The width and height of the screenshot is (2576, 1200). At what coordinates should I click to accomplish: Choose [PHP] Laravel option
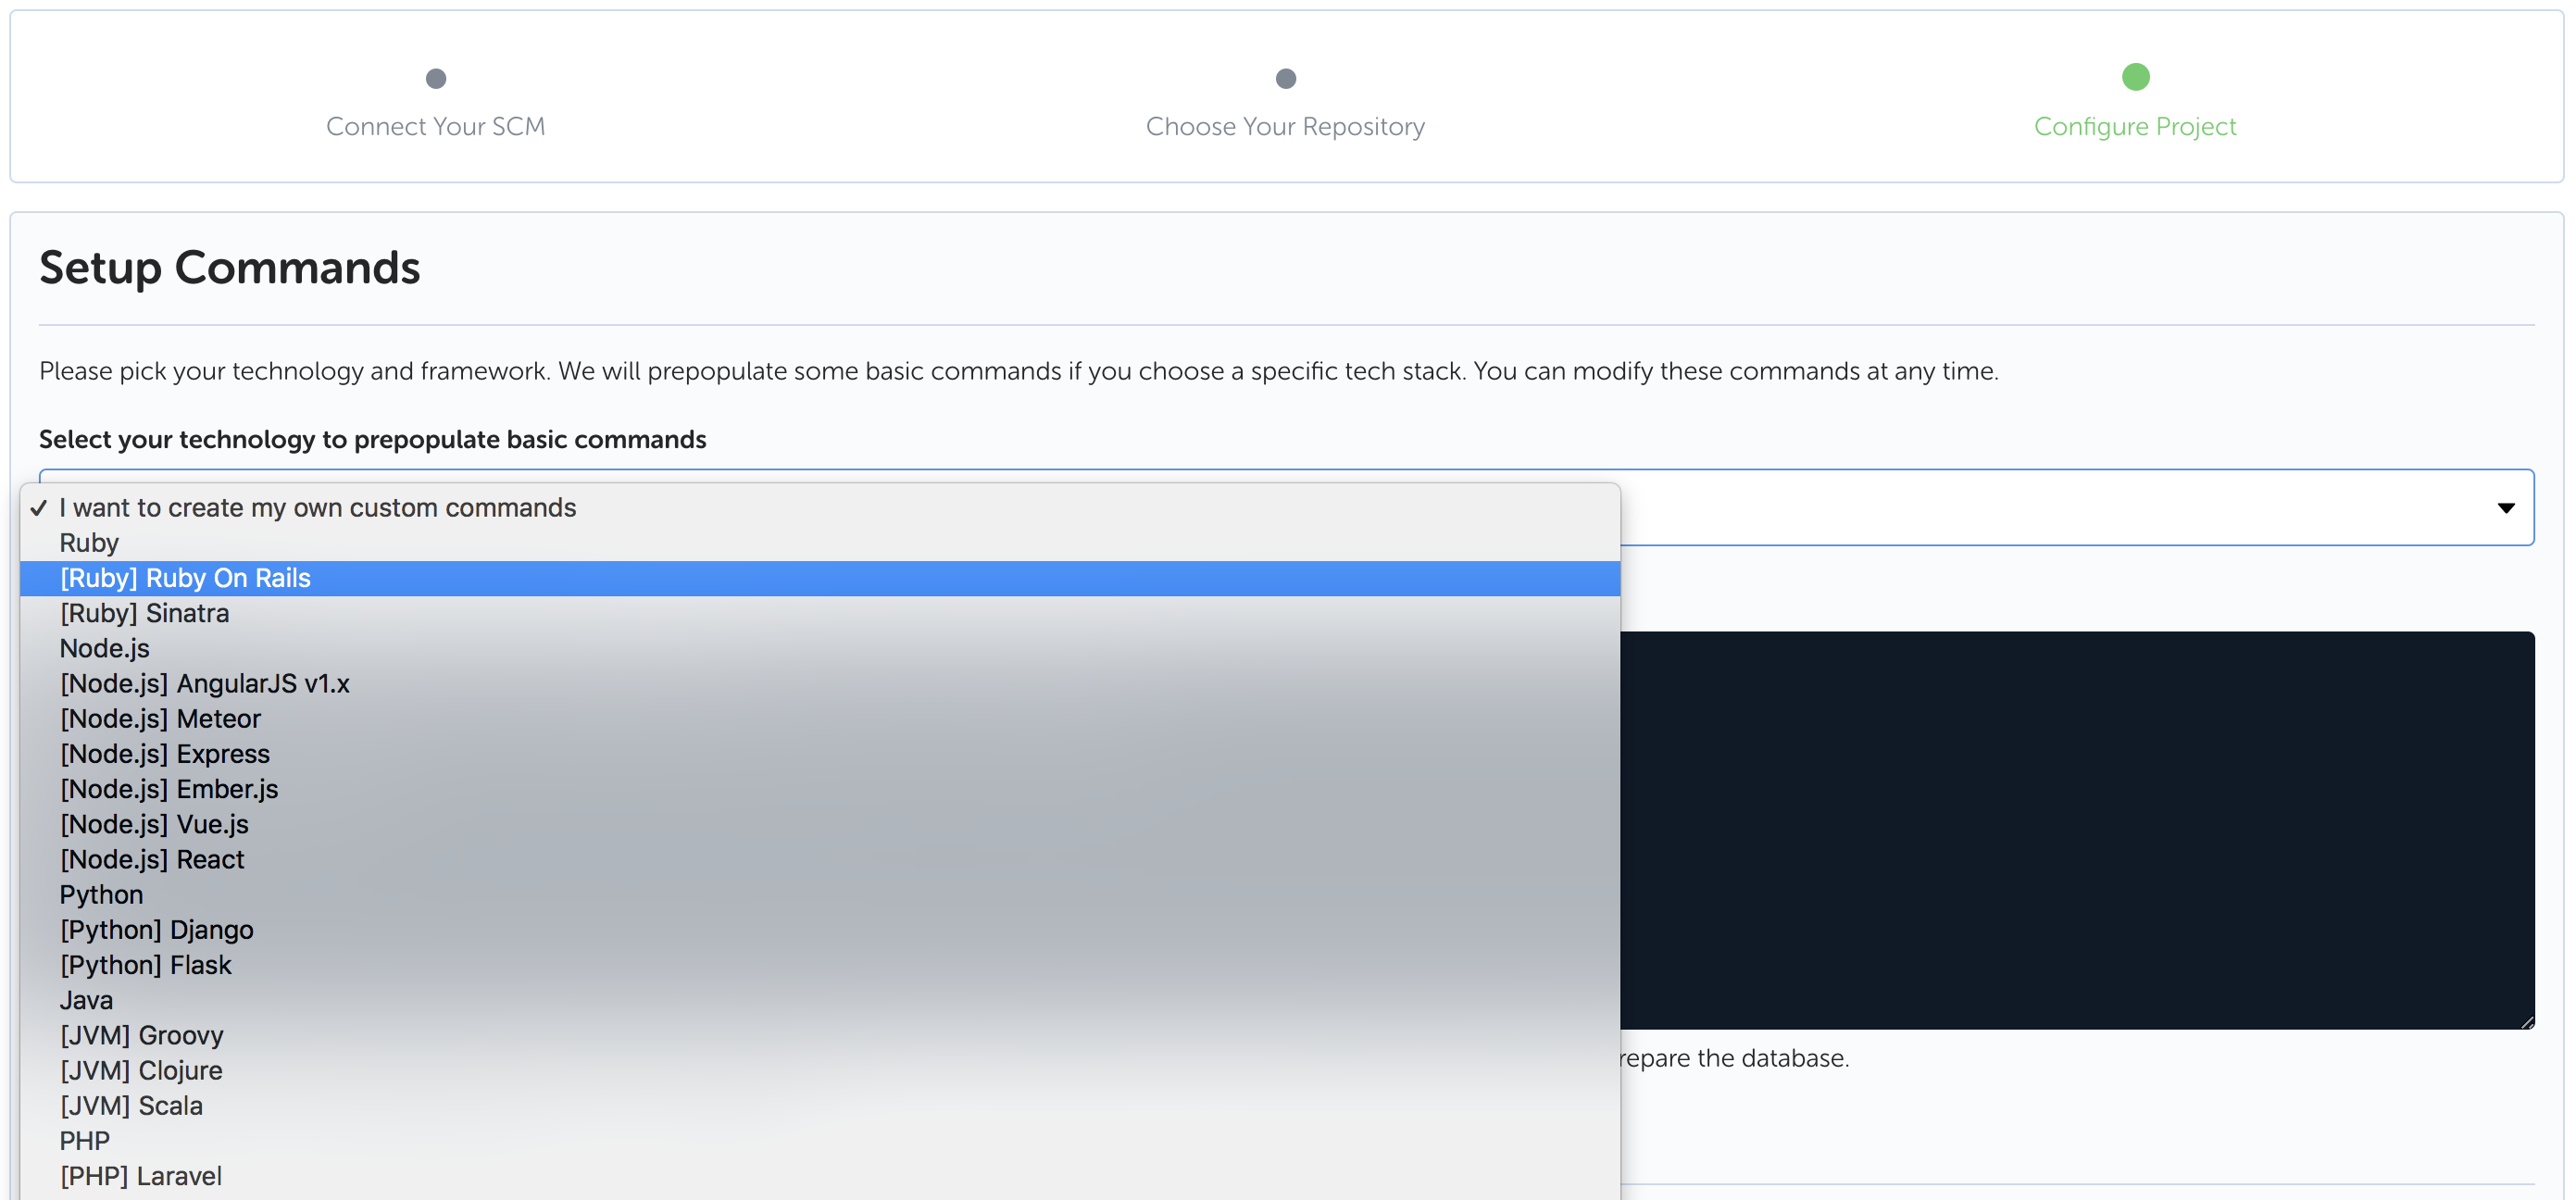(820, 1176)
